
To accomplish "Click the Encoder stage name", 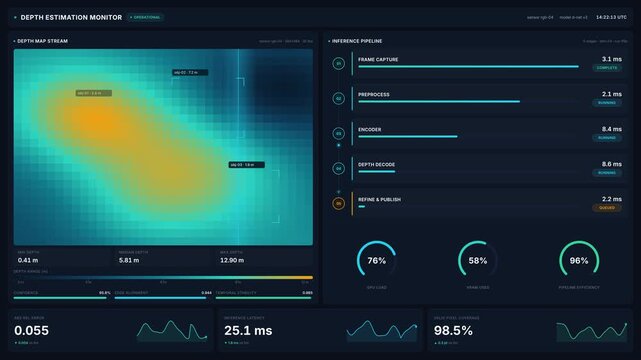I will pyautogui.click(x=370, y=130).
